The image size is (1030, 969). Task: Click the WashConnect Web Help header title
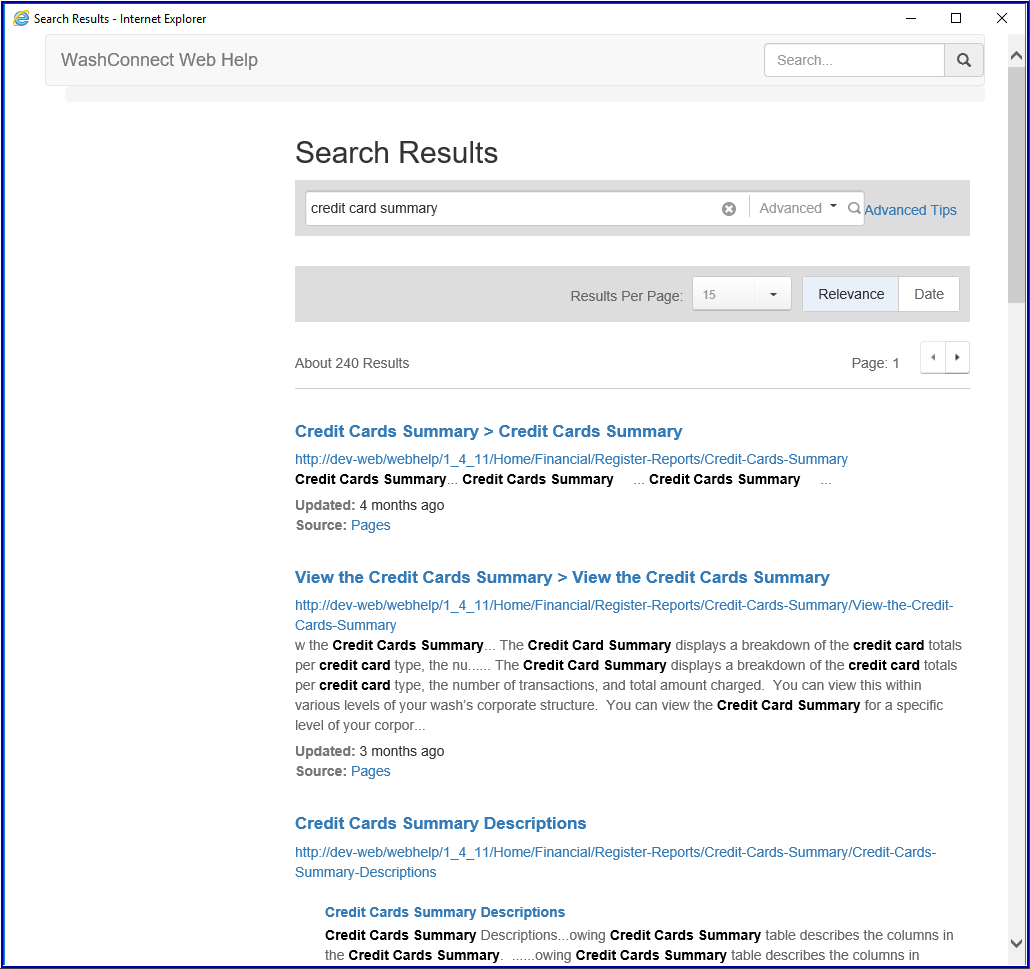coord(159,60)
